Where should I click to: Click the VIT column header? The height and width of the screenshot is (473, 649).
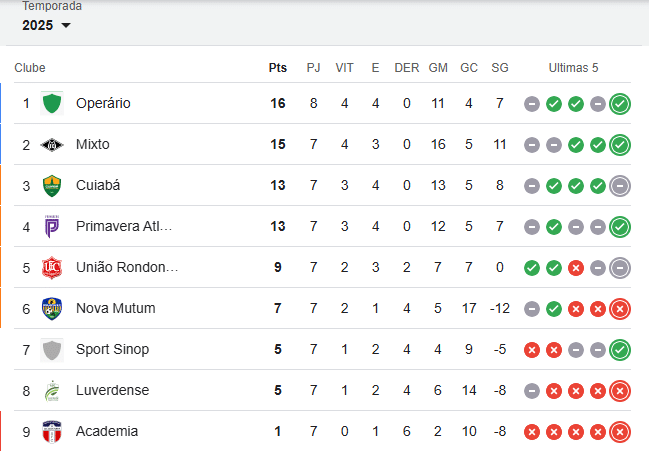(x=344, y=68)
